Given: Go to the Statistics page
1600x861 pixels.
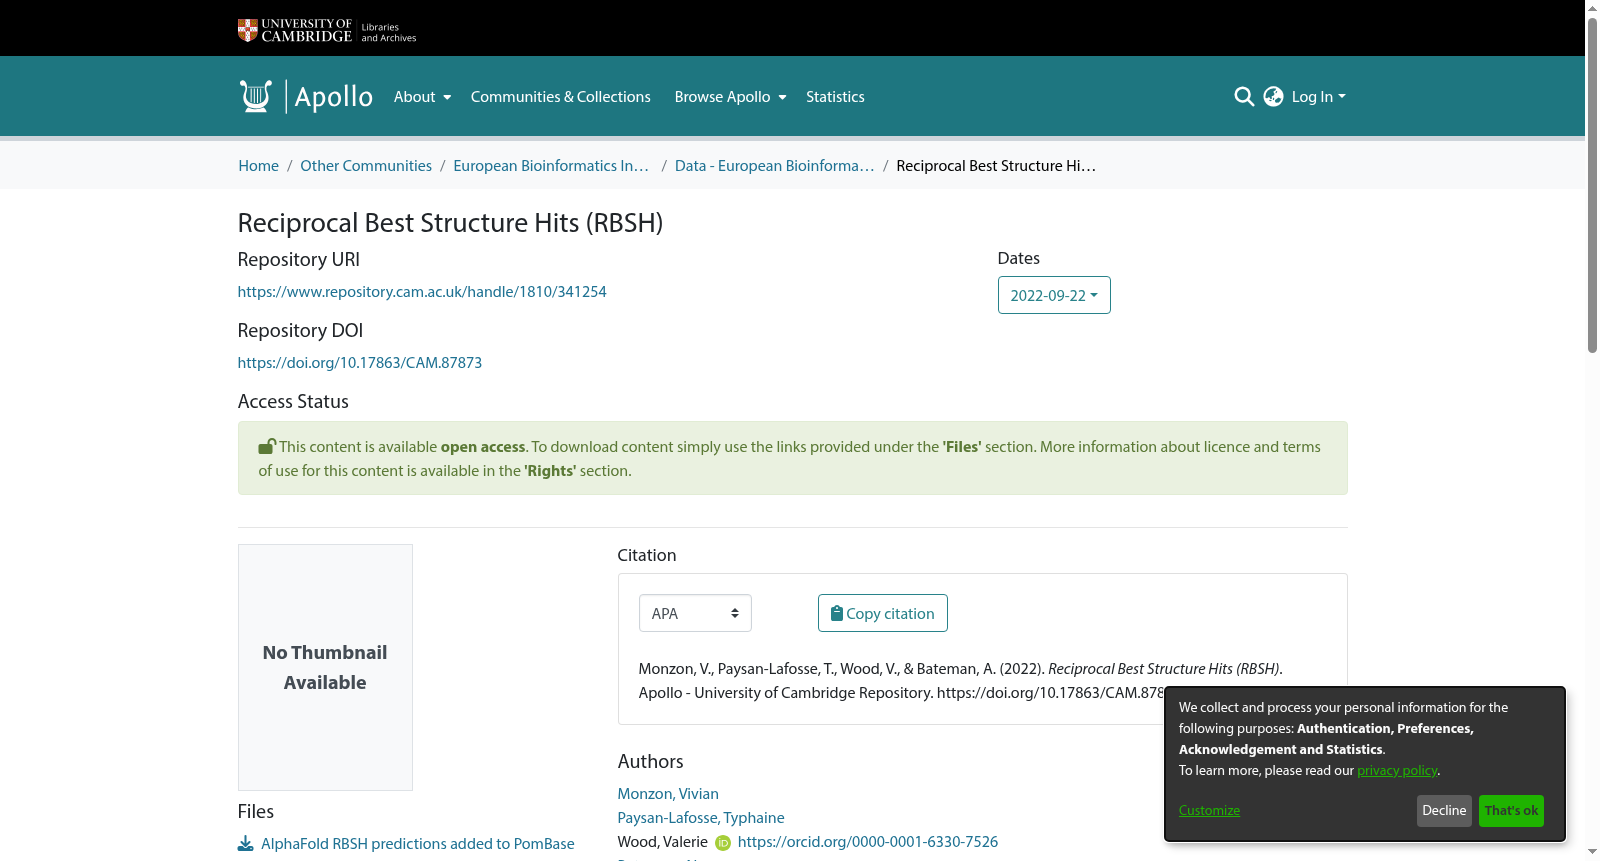Looking at the screenshot, I should point(835,97).
